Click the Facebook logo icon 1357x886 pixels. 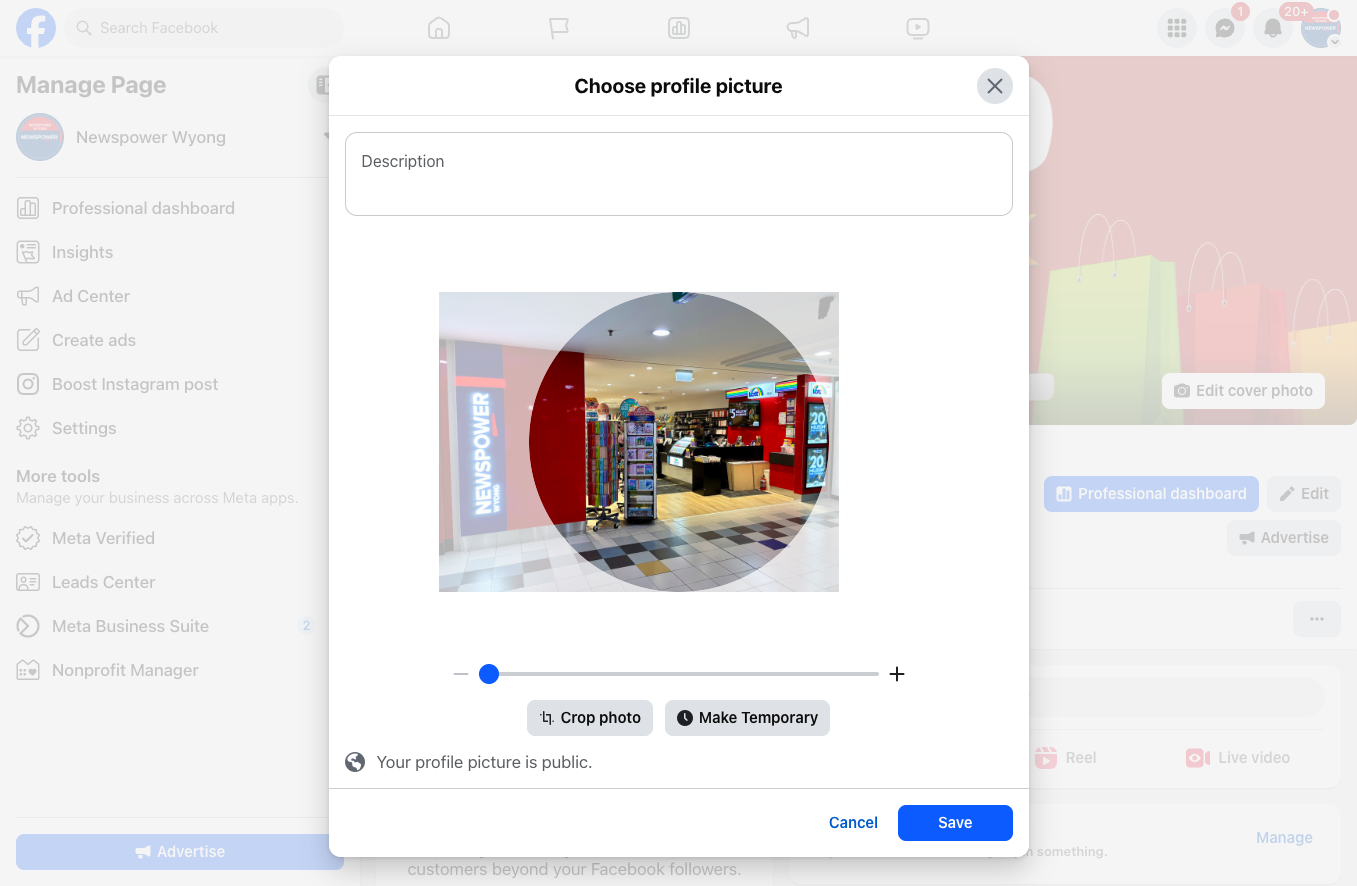[36, 28]
